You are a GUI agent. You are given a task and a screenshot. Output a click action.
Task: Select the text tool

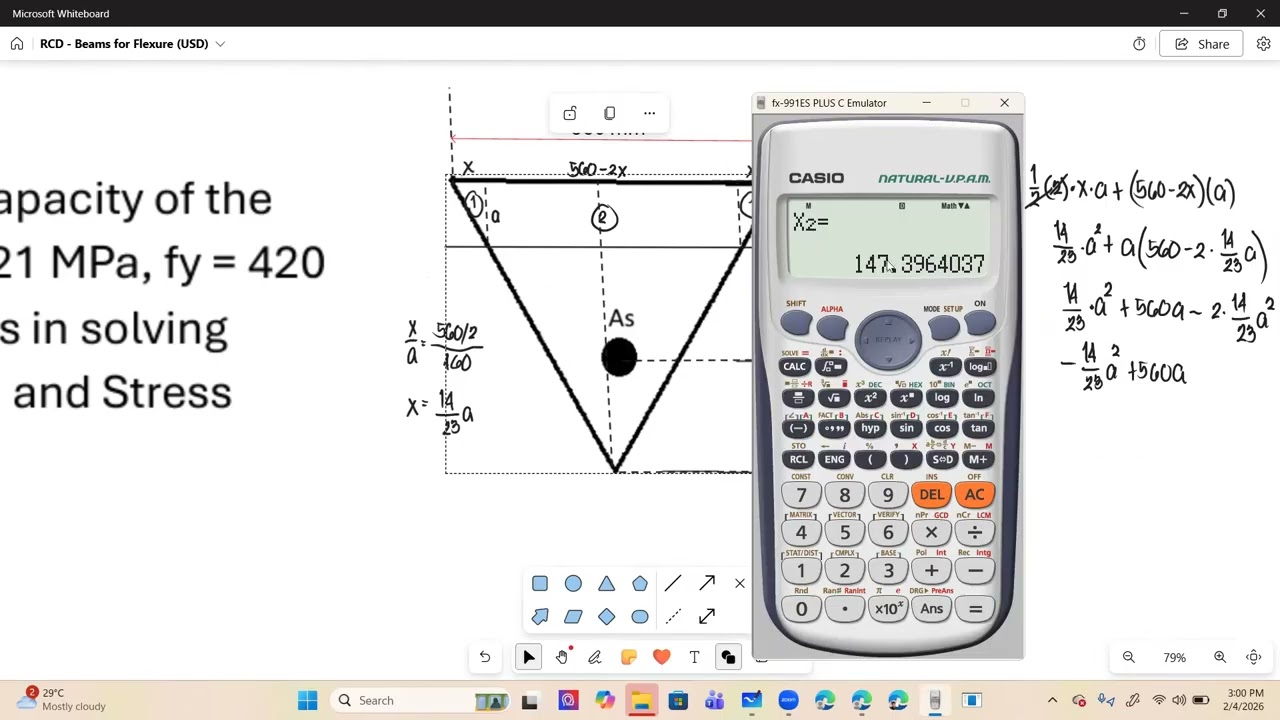click(694, 657)
